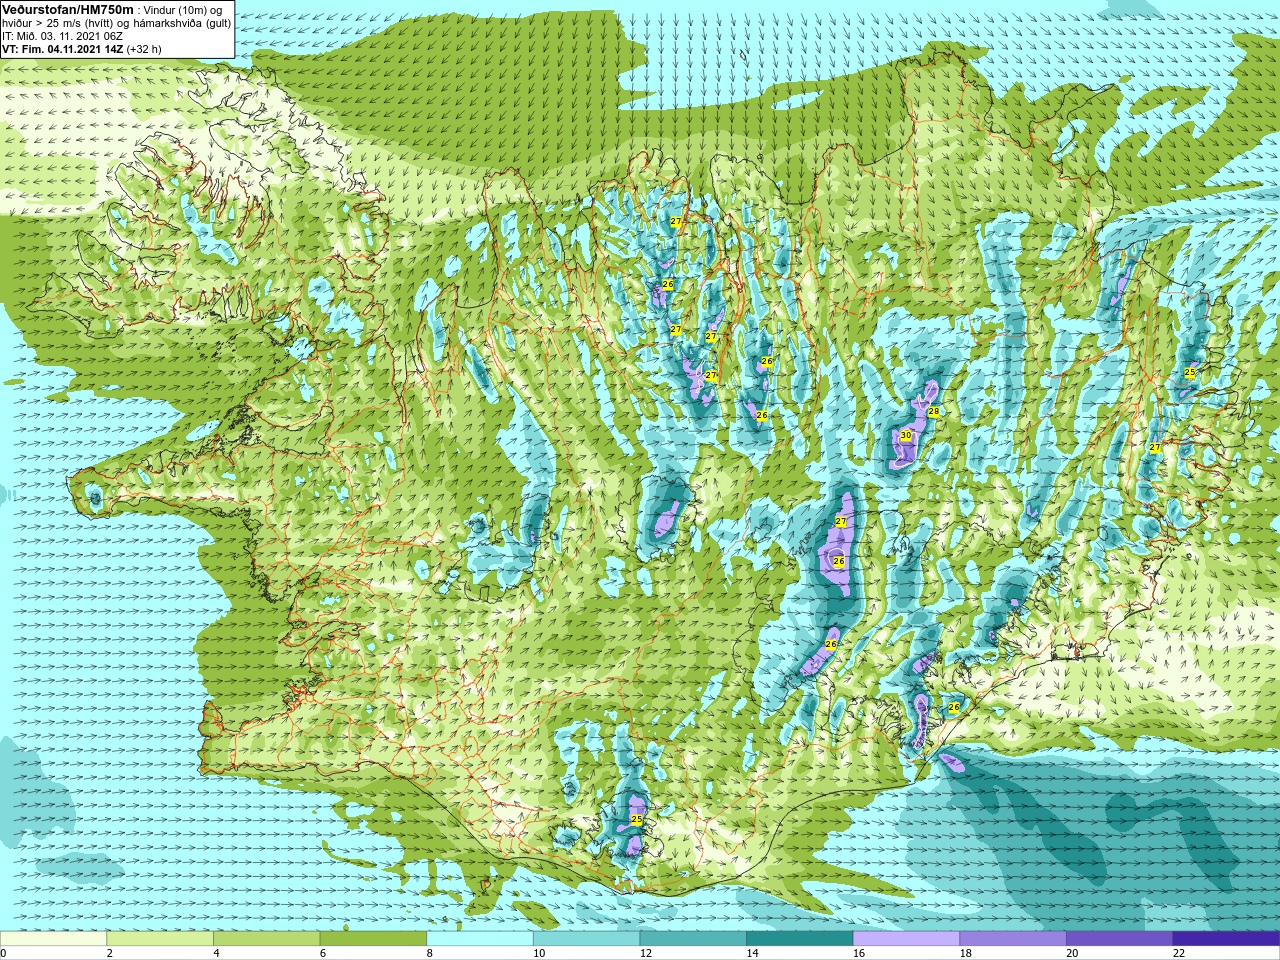Click the Veðurstofan/HM750m map title

pos(68,9)
